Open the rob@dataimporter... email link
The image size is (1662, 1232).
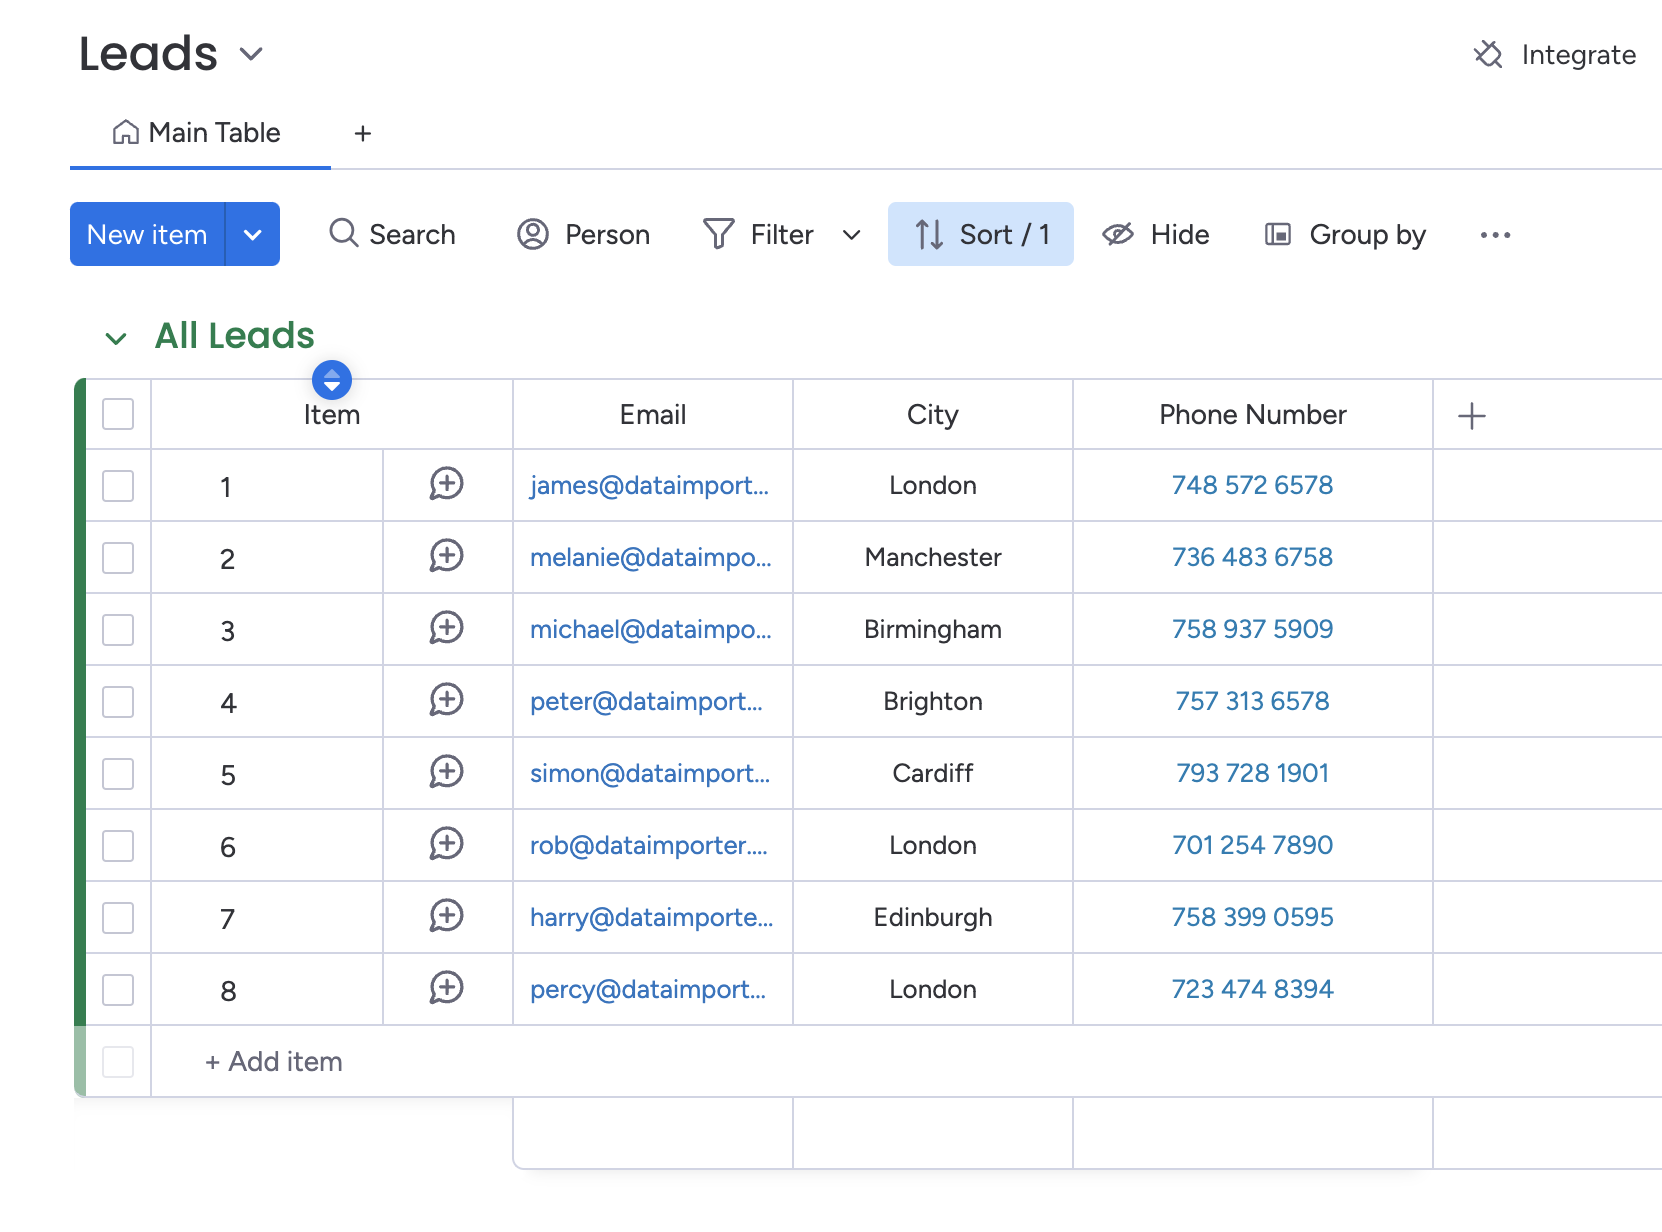[649, 845]
